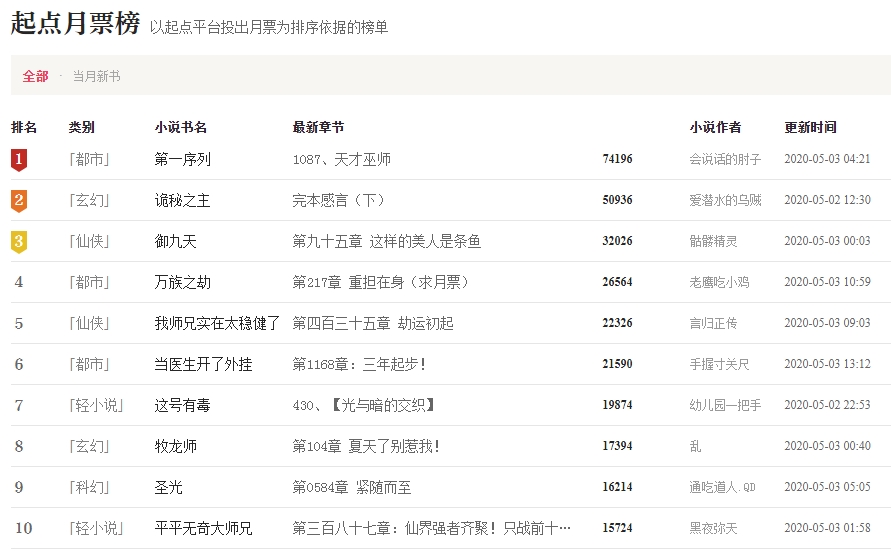Visit author 爱潜水的乌贼's page
The height and width of the screenshot is (552, 891).
(725, 200)
